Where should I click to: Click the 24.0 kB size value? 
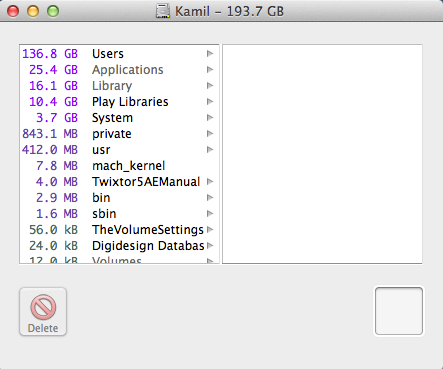[53, 246]
